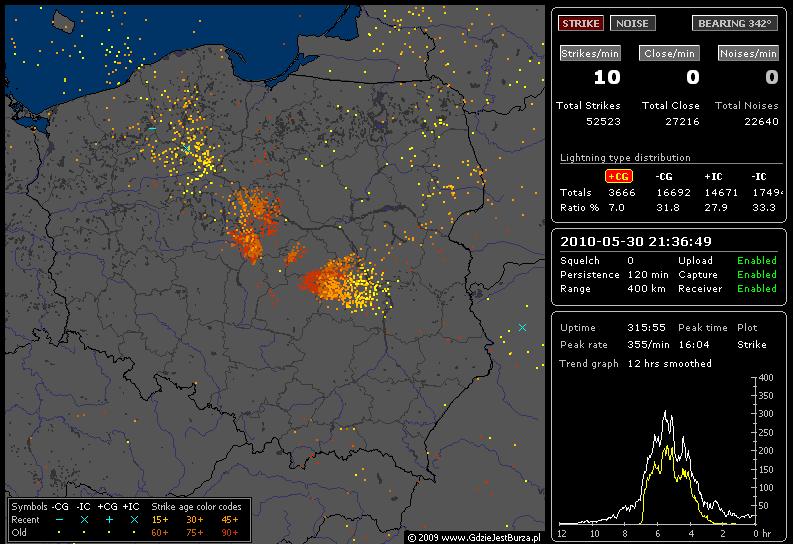794x544 pixels.
Task: Open the GdzieJestBurza.pl copyright link
Action: (x=478, y=537)
